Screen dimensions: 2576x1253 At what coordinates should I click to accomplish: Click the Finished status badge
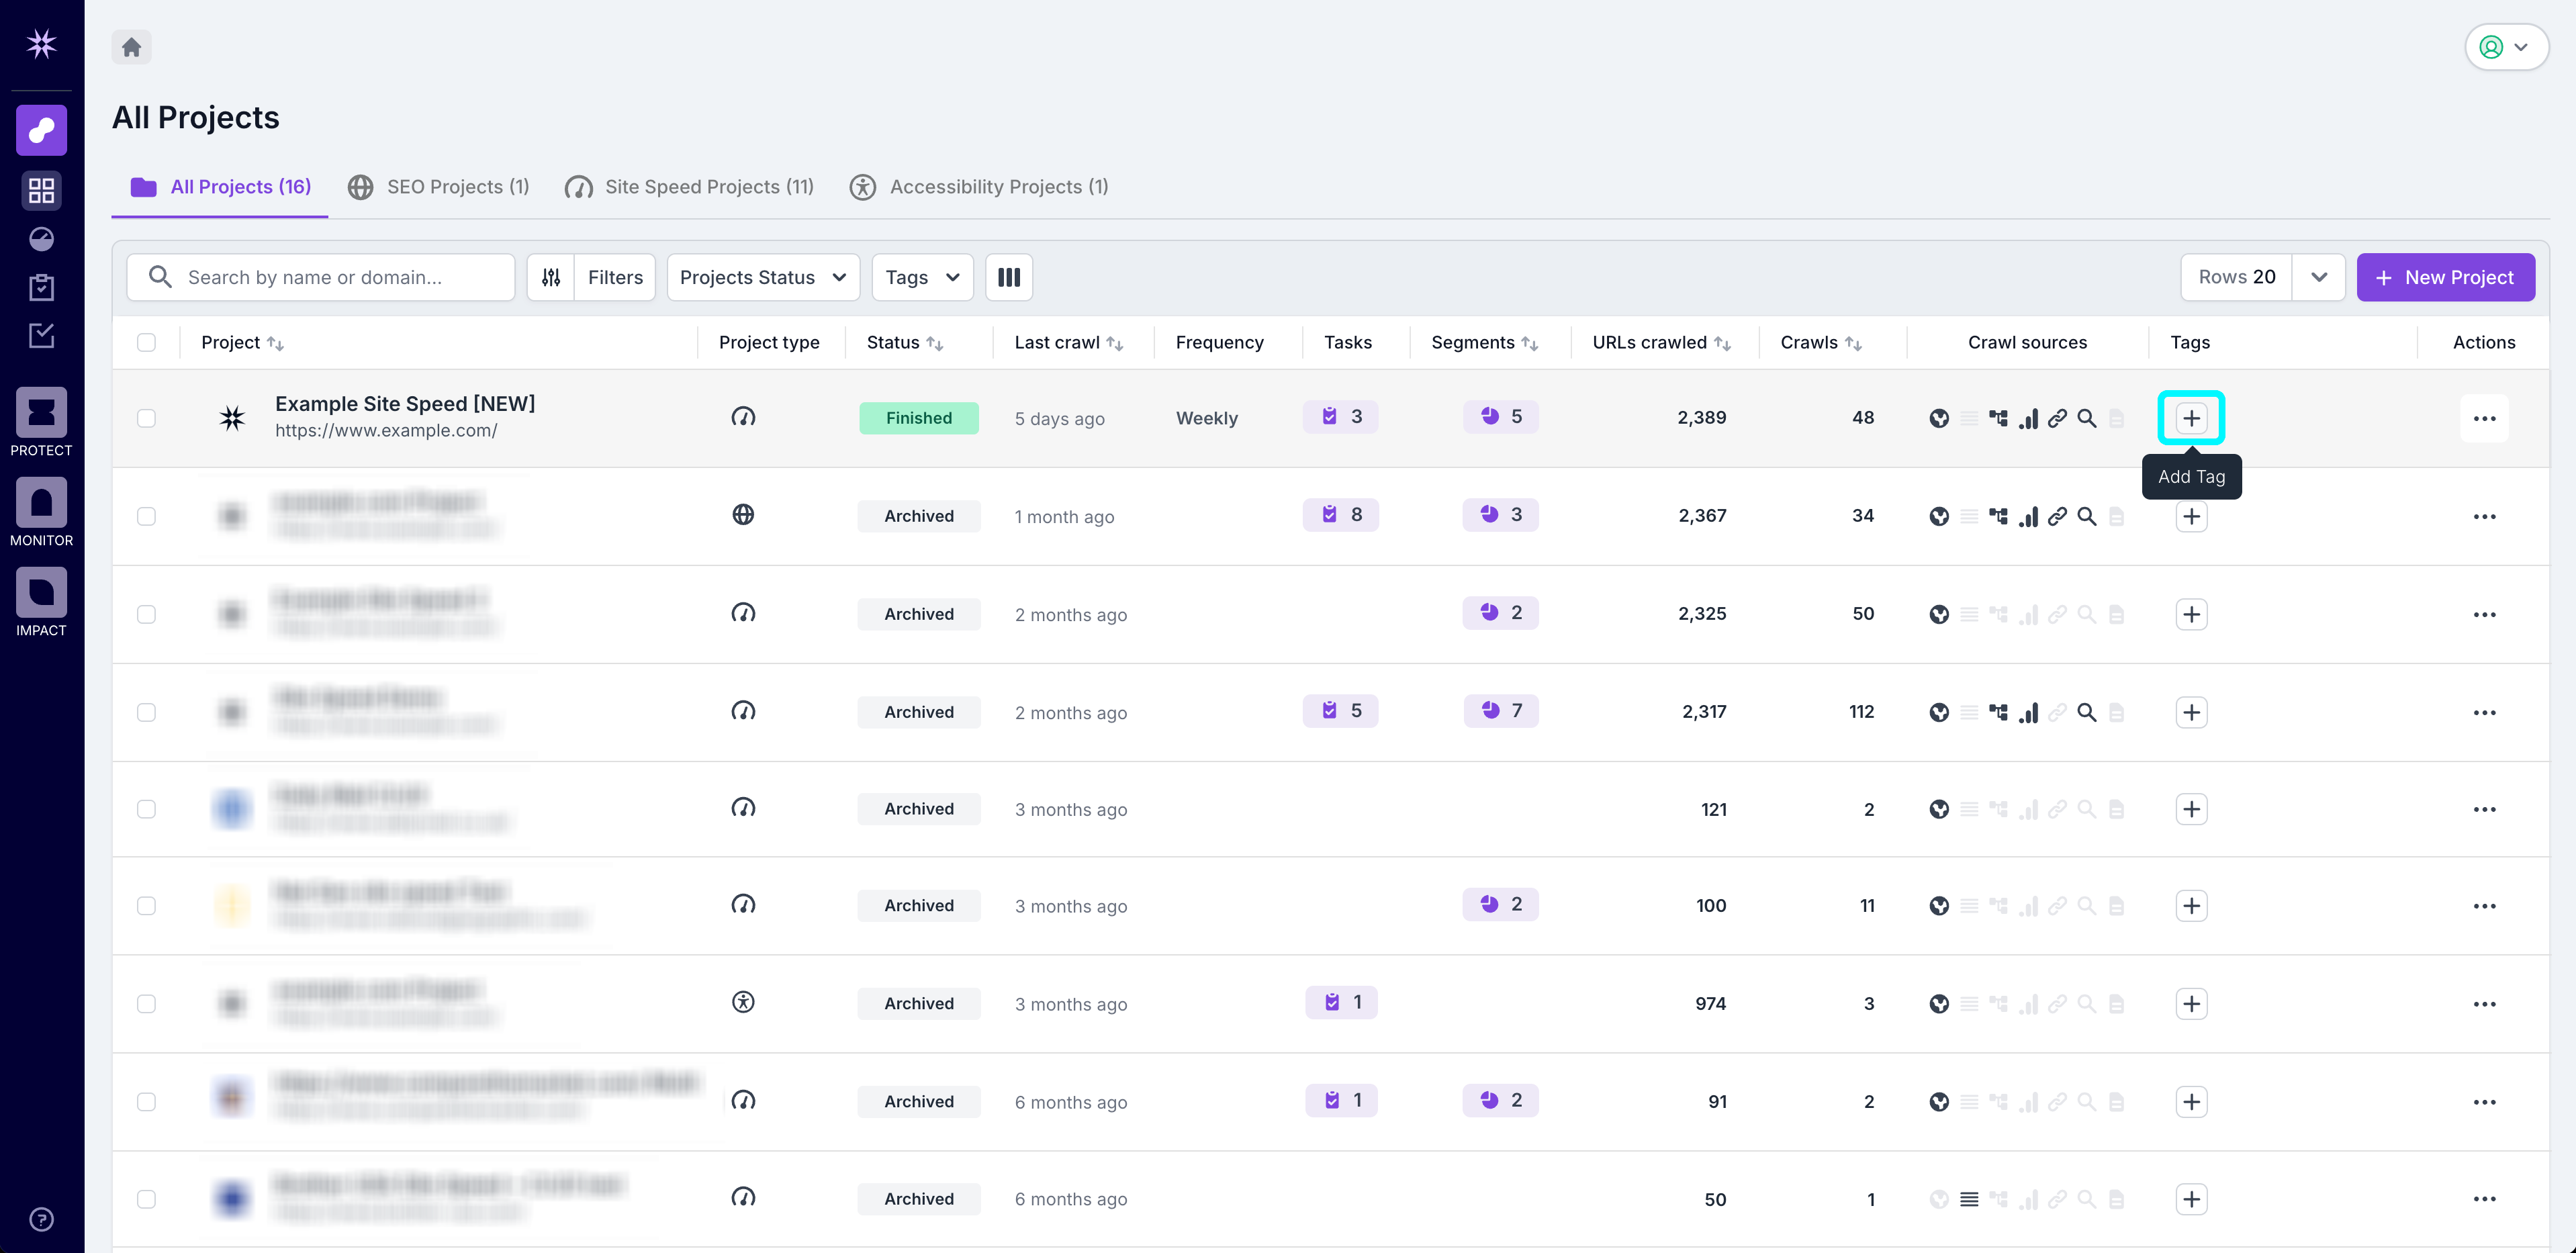pyautogui.click(x=918, y=418)
